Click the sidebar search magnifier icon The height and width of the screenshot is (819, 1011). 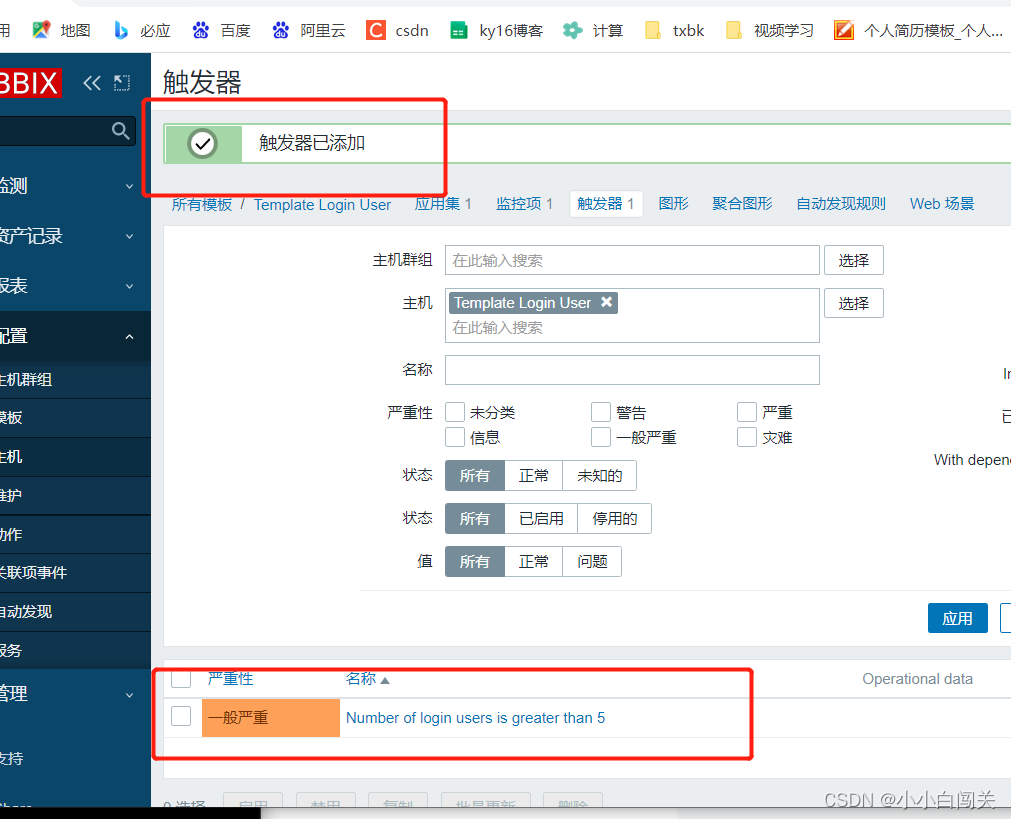[121, 131]
